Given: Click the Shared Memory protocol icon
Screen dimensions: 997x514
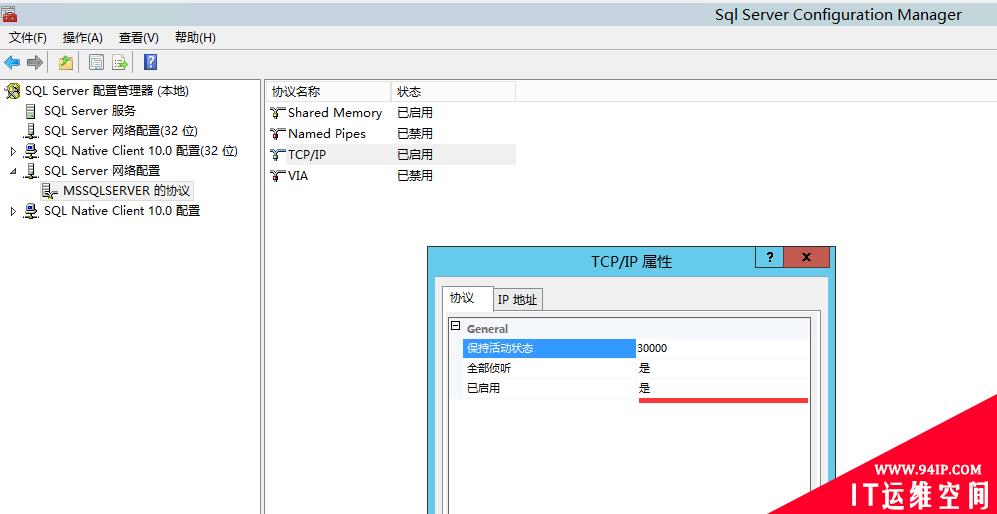Looking at the screenshot, I should pos(277,113).
